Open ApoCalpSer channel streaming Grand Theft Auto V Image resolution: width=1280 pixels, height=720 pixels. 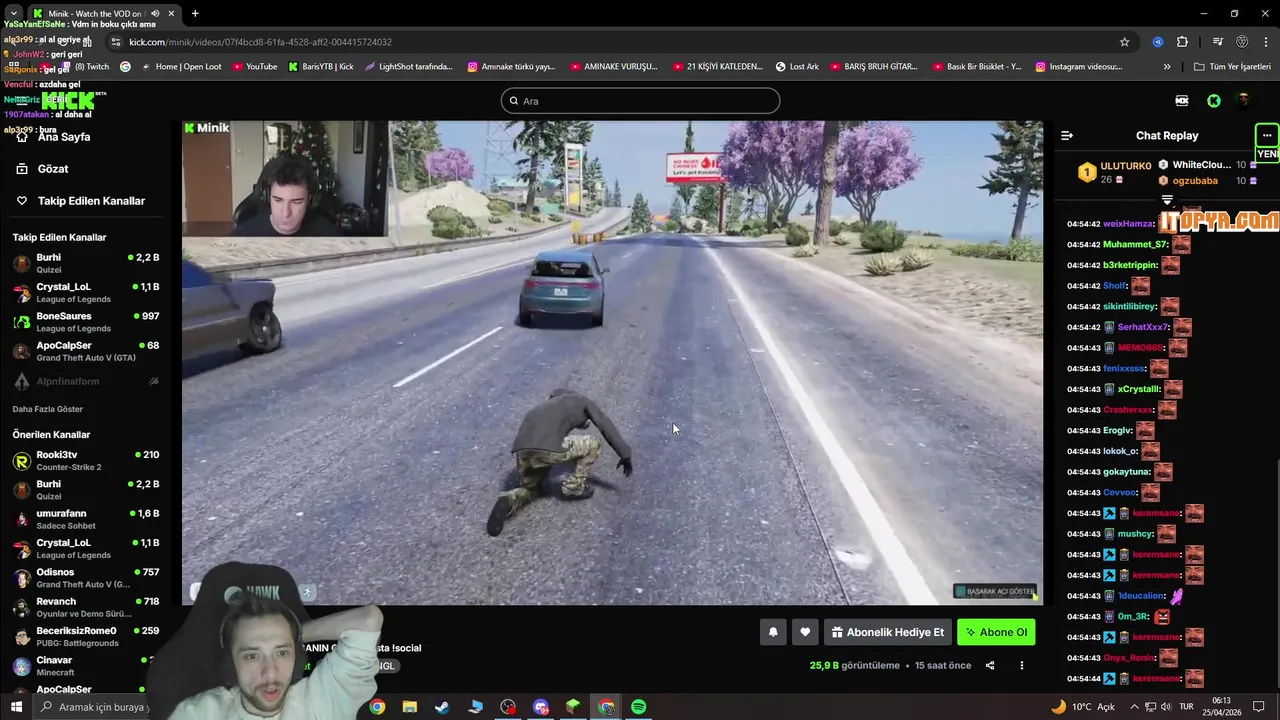85,351
